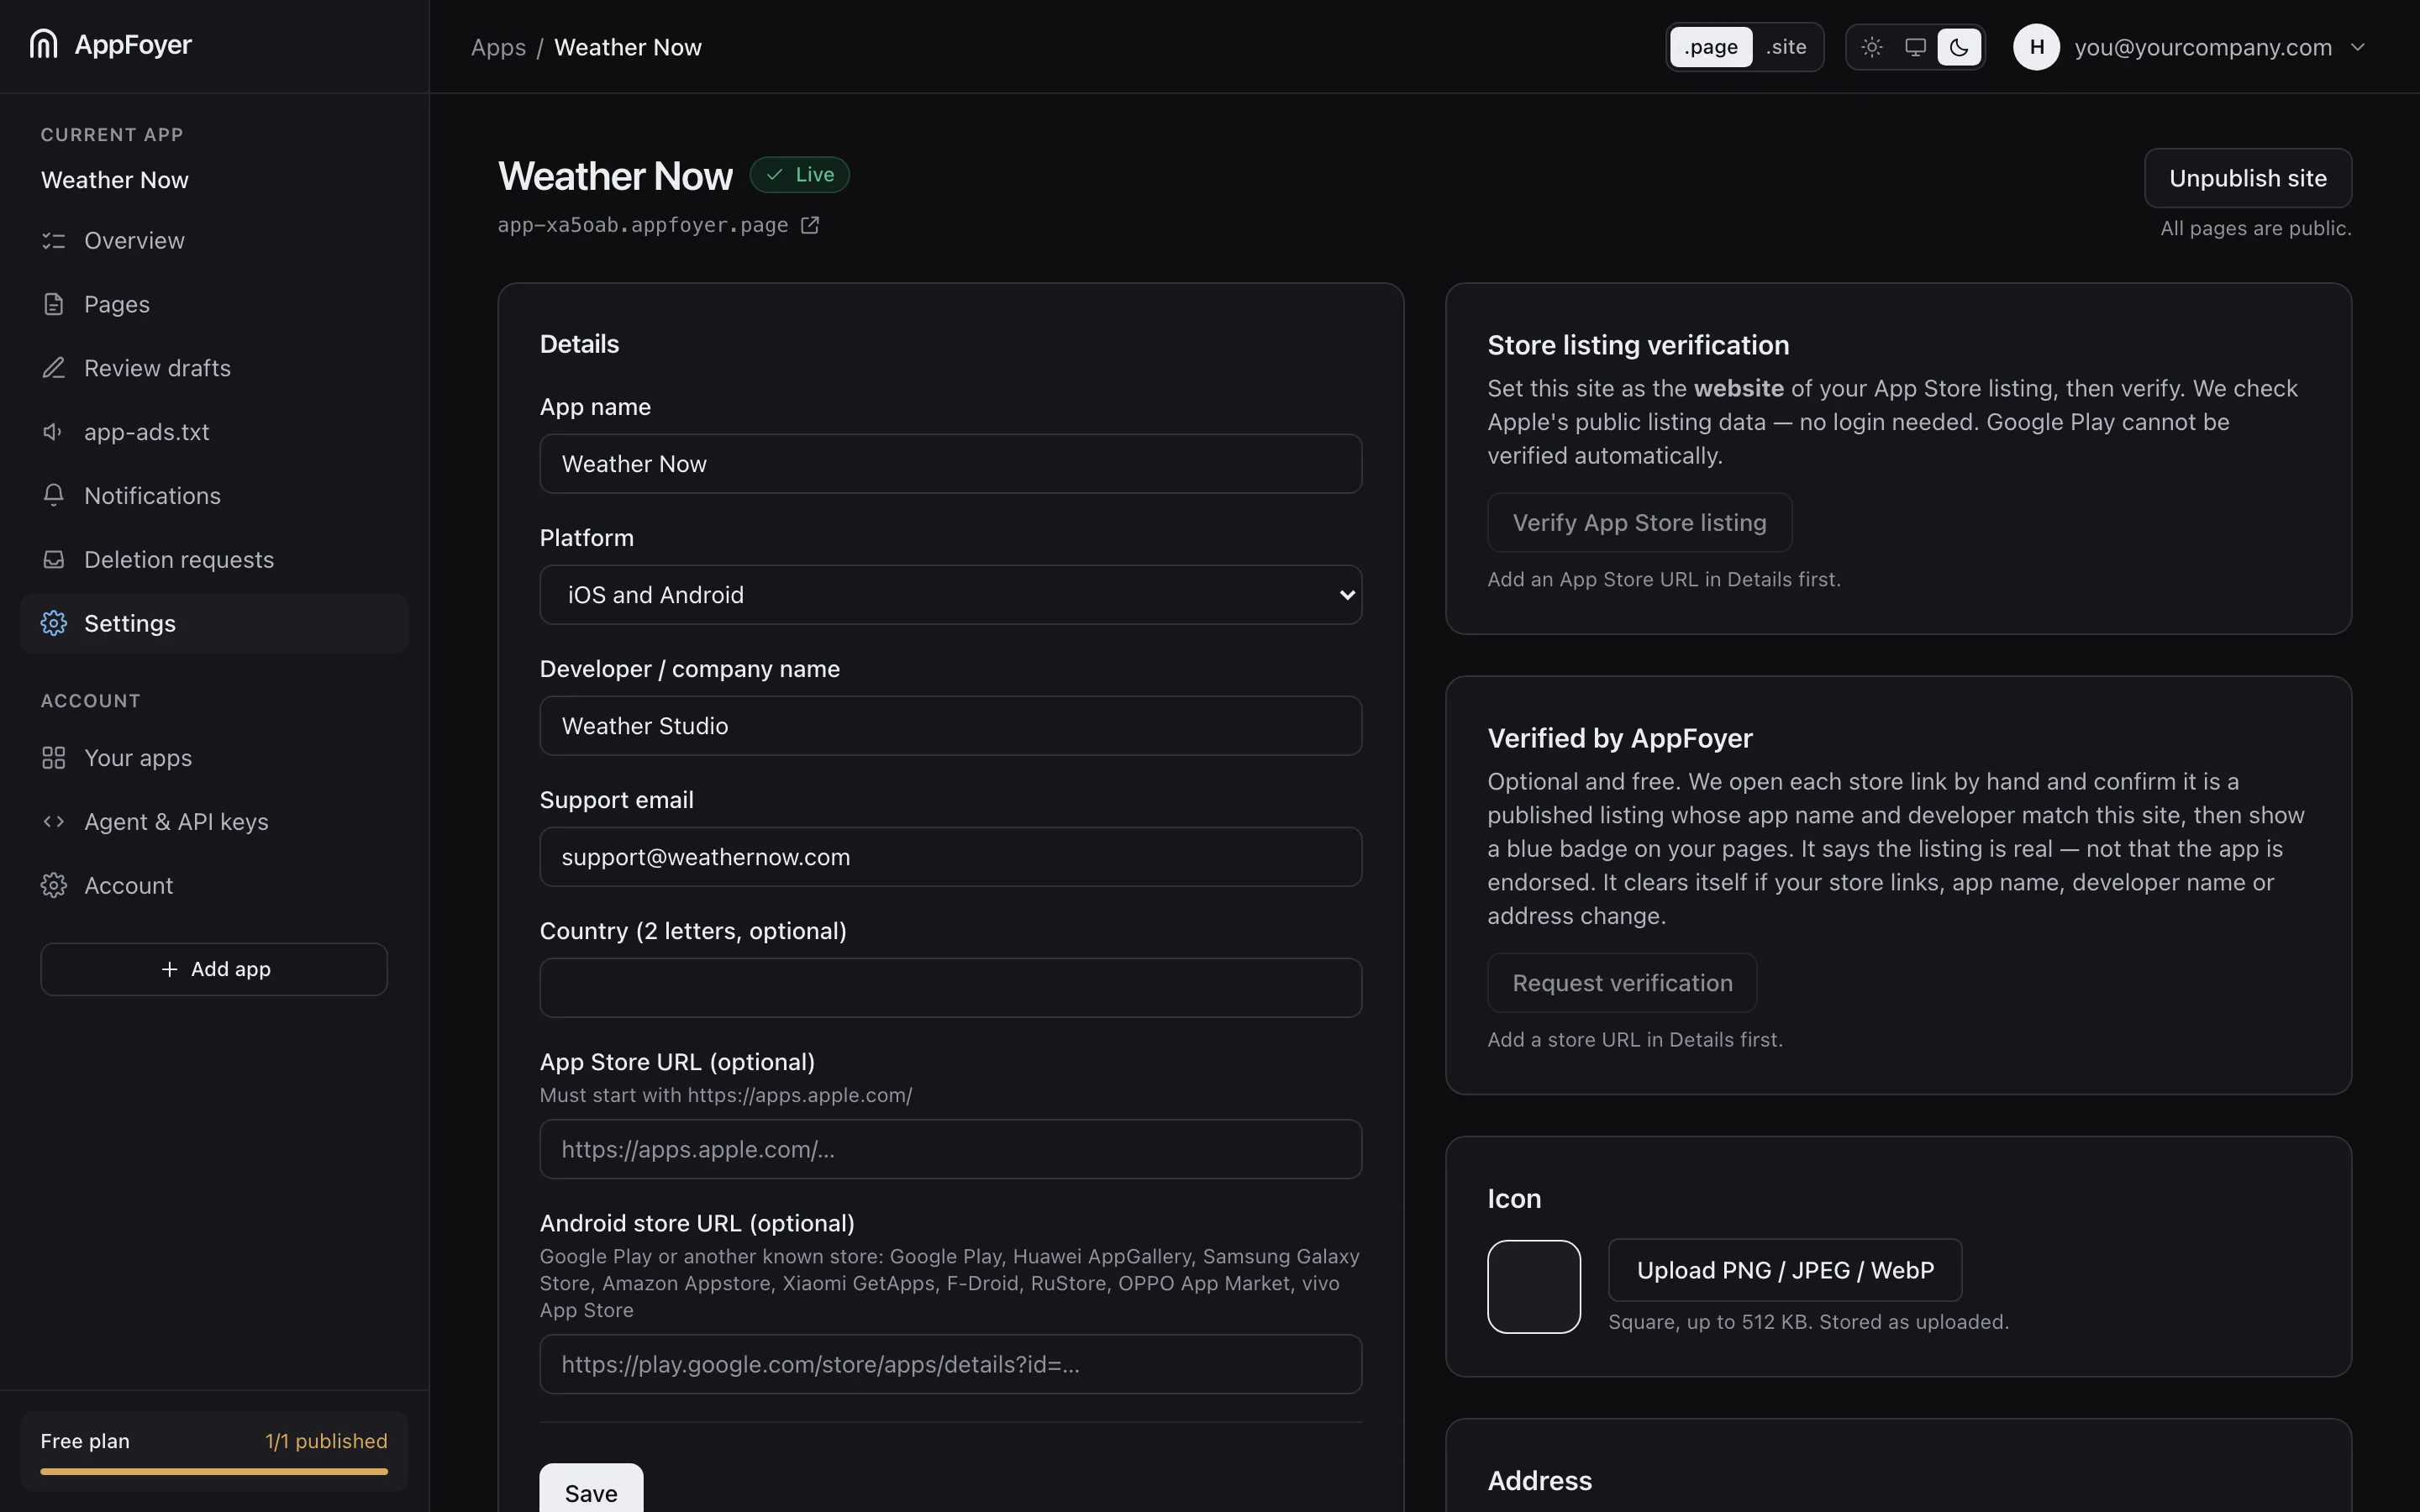Click the Settings gear icon in sidebar
Screen dimensions: 2420x1512
coord(54,624)
